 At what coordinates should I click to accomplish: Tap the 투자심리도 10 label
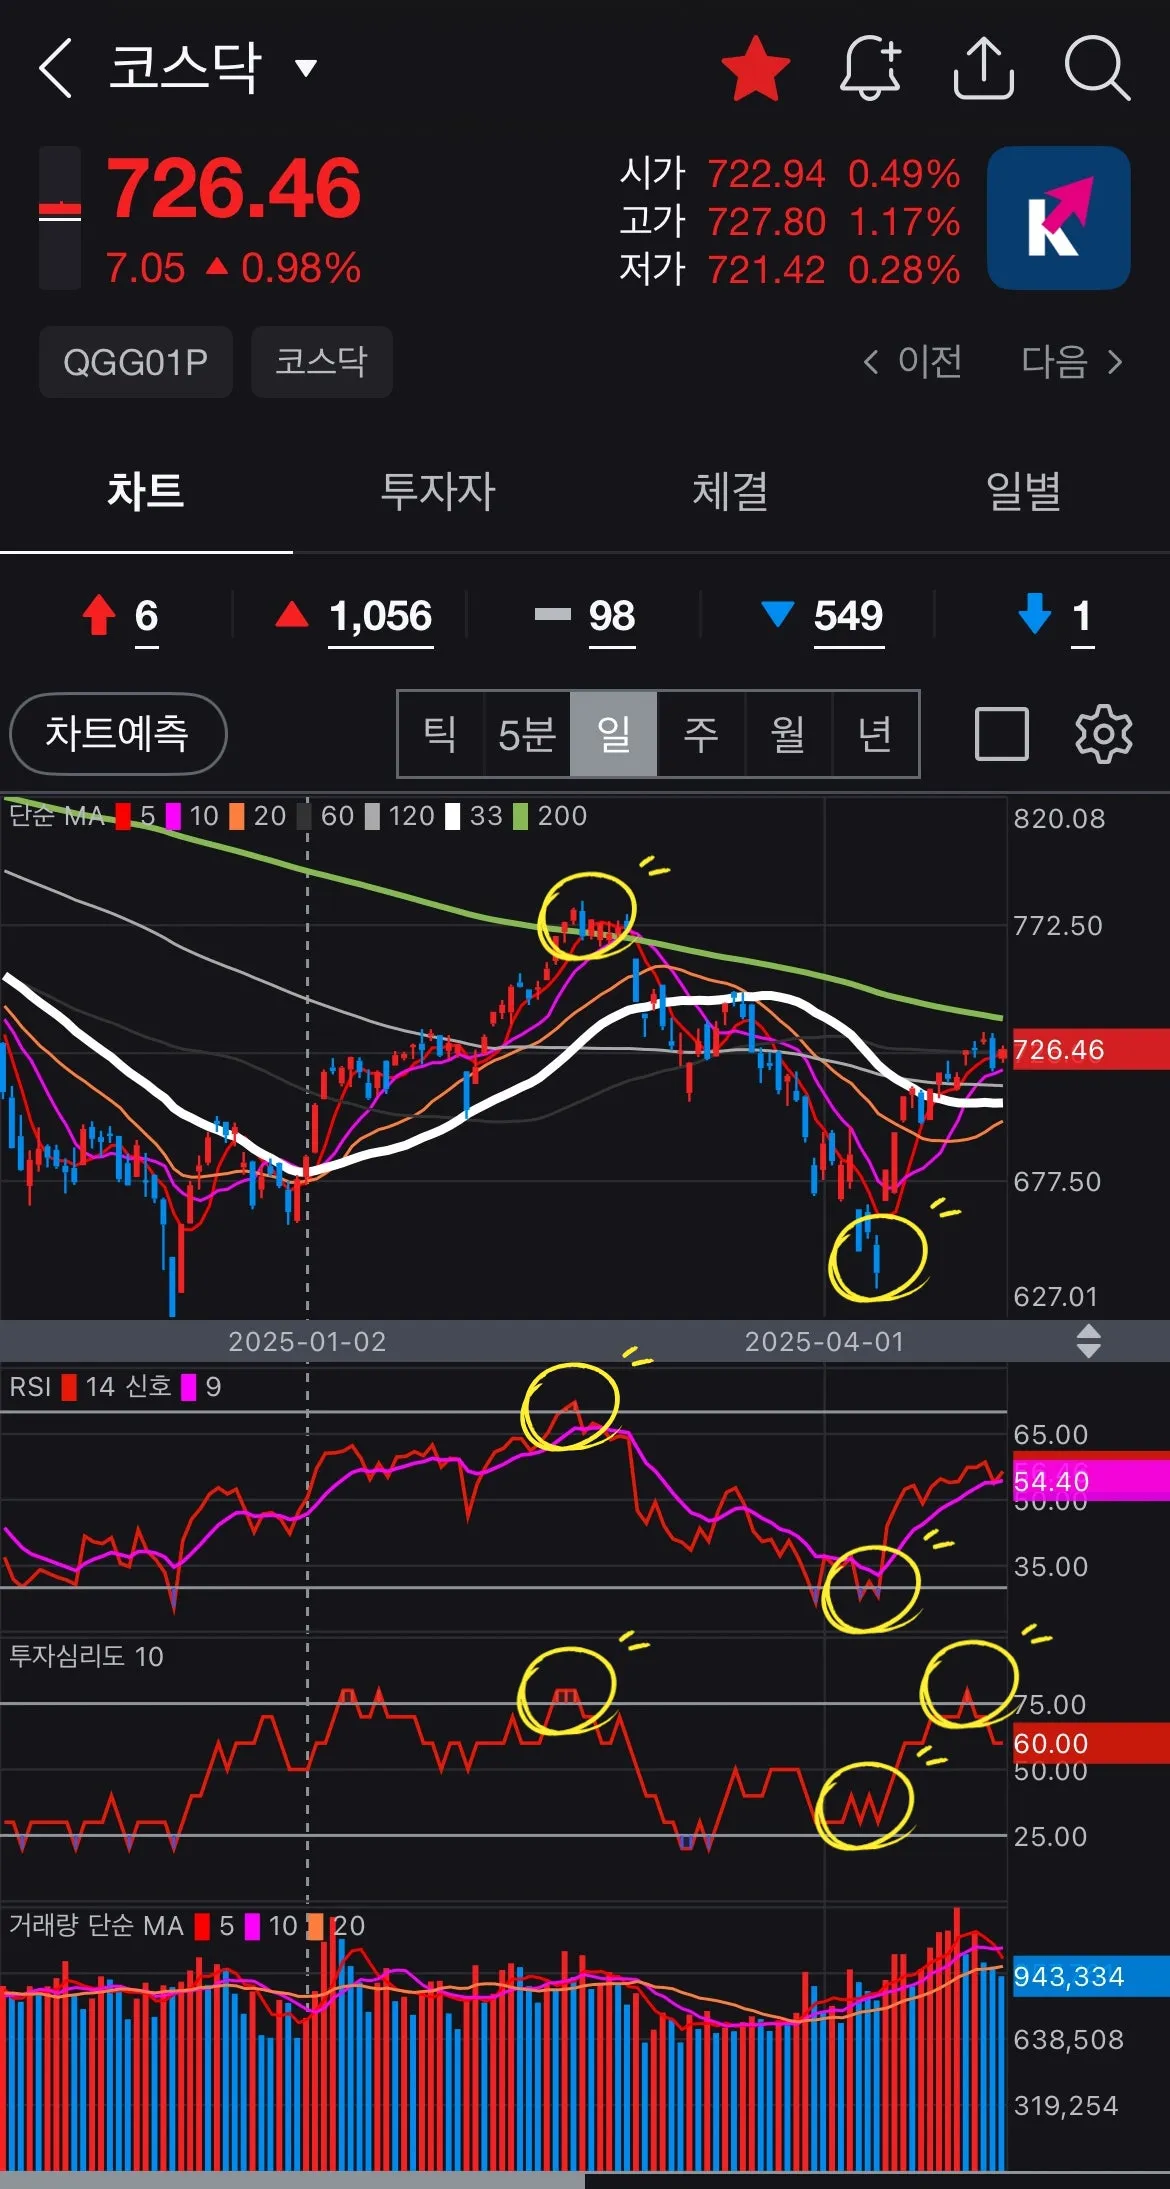[86, 1657]
